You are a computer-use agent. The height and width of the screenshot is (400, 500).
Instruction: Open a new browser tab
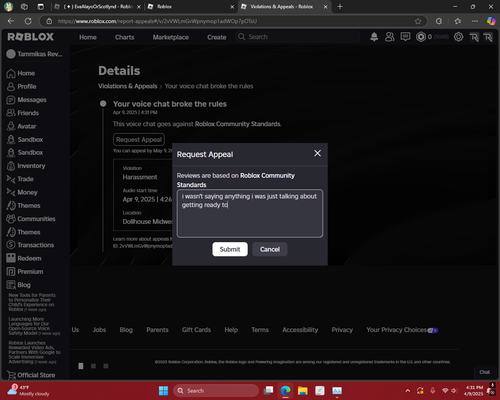pos(340,7)
